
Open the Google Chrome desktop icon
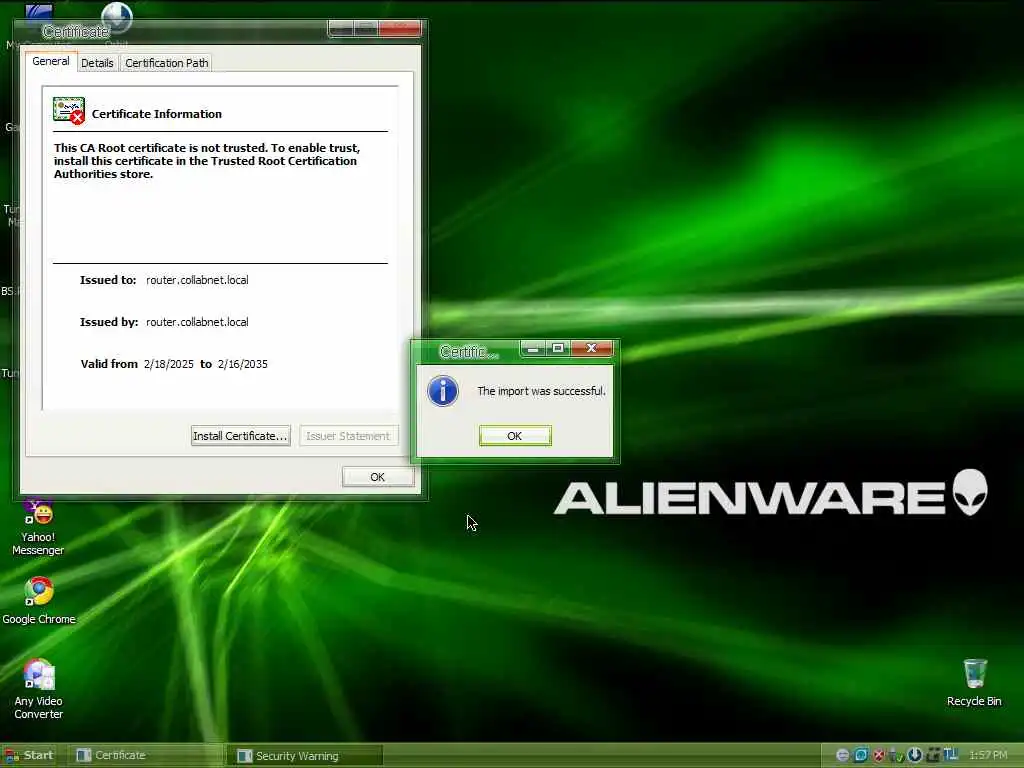coord(39,601)
